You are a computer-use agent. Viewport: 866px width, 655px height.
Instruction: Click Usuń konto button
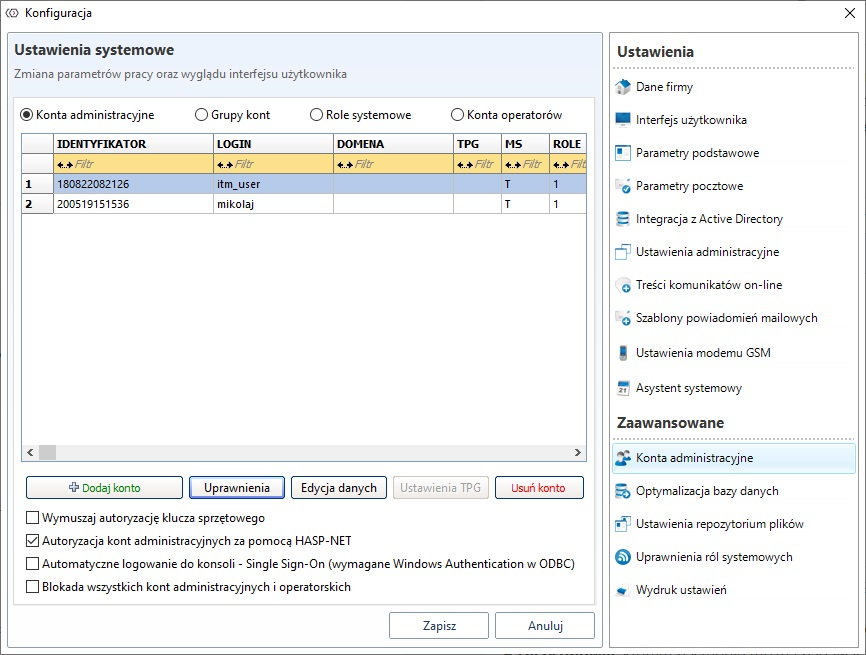(x=539, y=488)
